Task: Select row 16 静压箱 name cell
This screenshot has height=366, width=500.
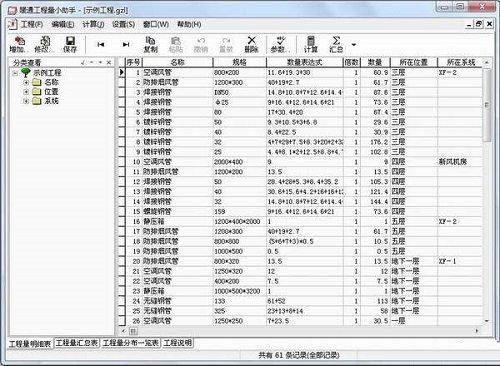Action: (x=178, y=221)
